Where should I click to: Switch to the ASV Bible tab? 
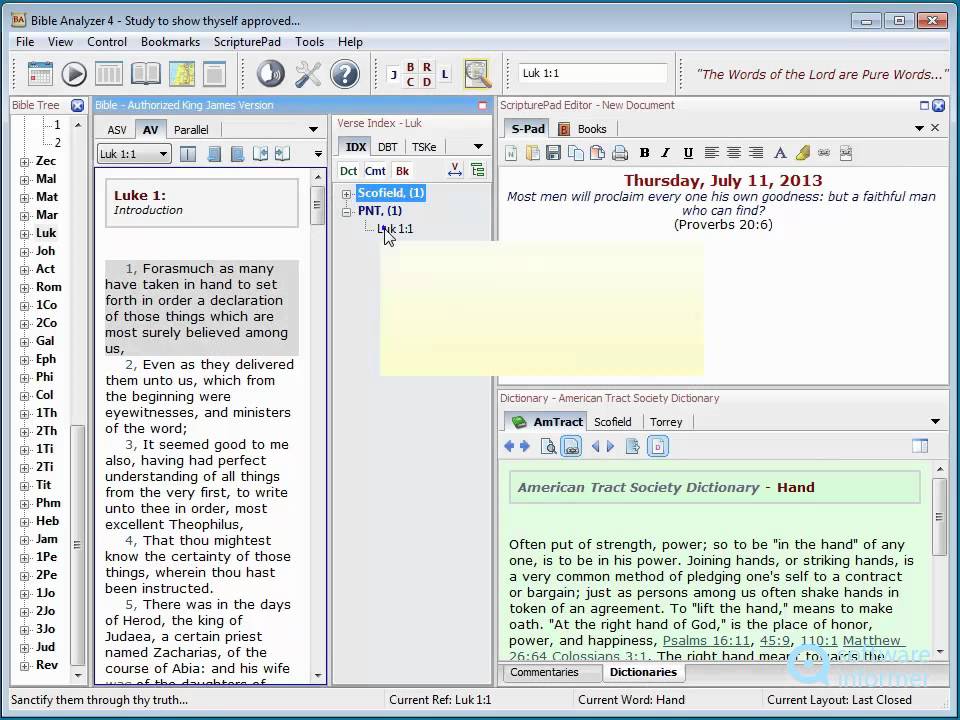(117, 130)
